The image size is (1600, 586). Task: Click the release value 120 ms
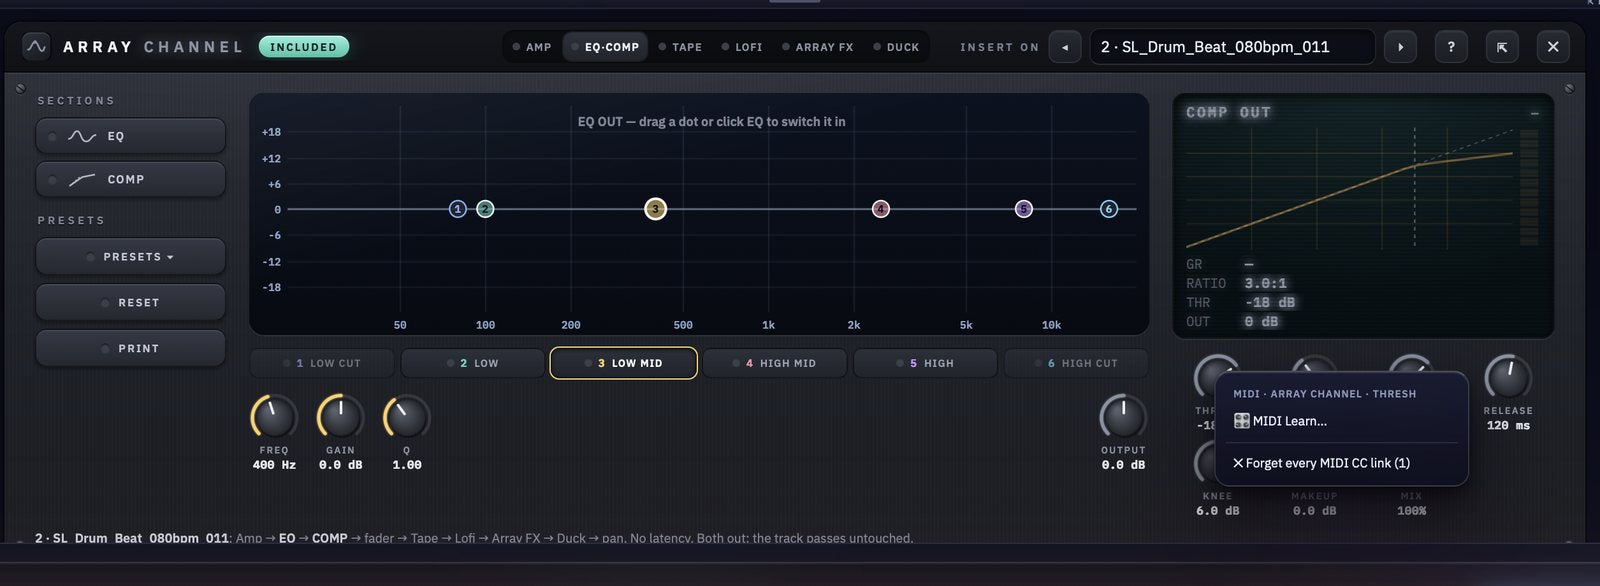point(1508,426)
